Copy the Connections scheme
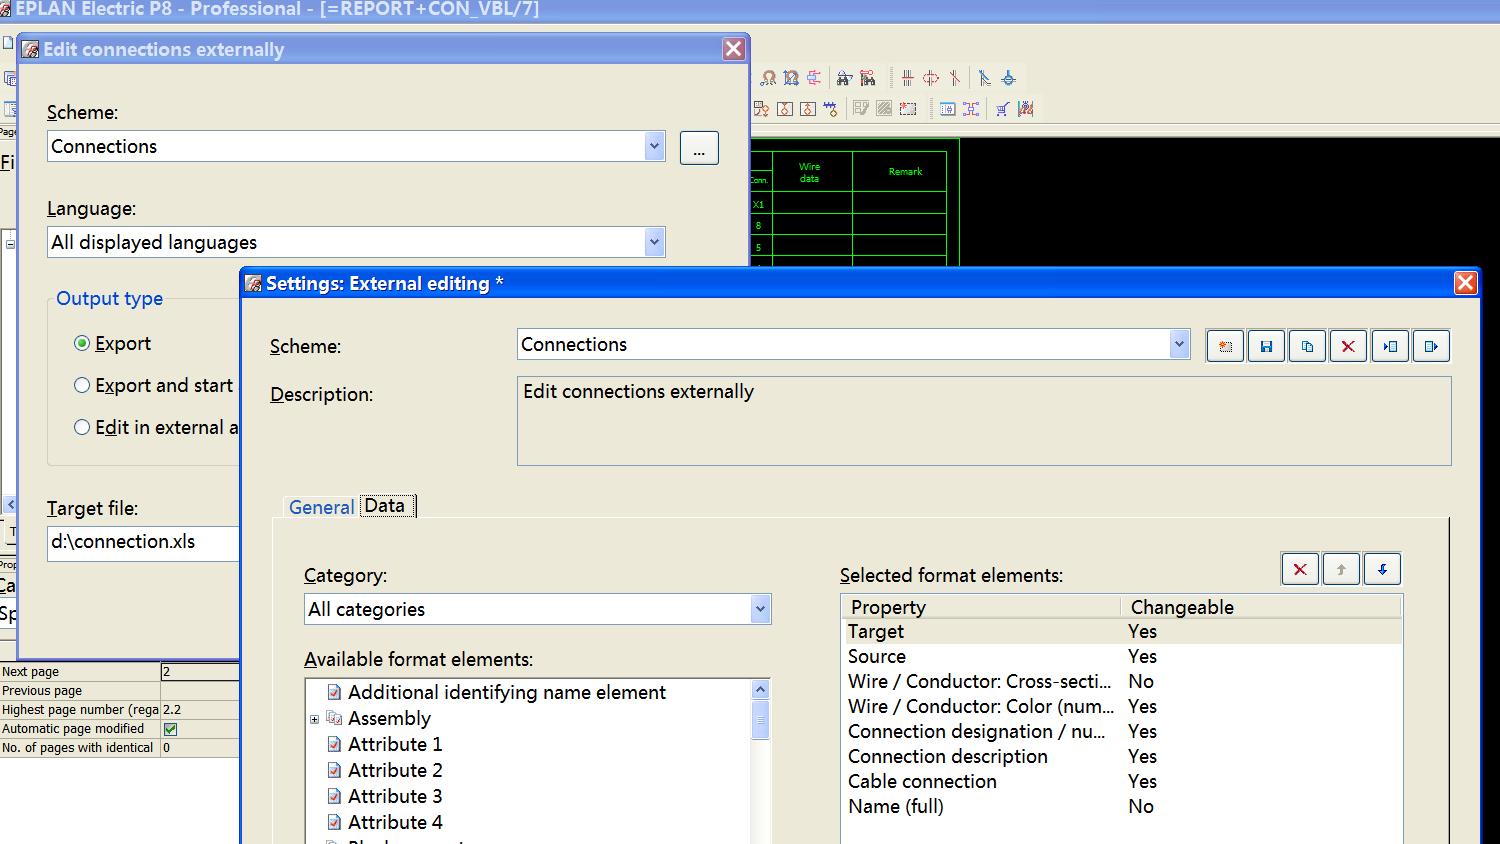 [1307, 346]
